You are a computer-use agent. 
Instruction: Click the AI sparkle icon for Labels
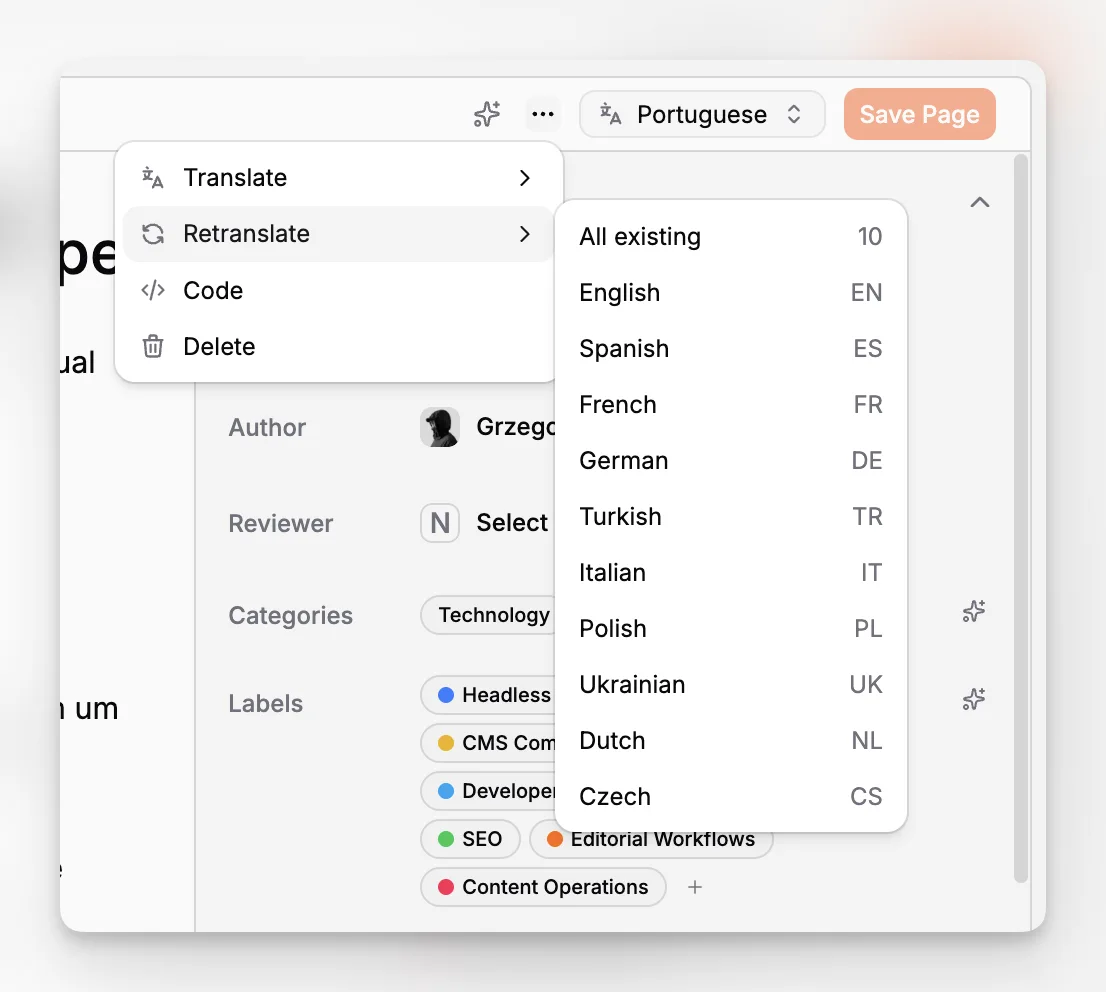974,699
